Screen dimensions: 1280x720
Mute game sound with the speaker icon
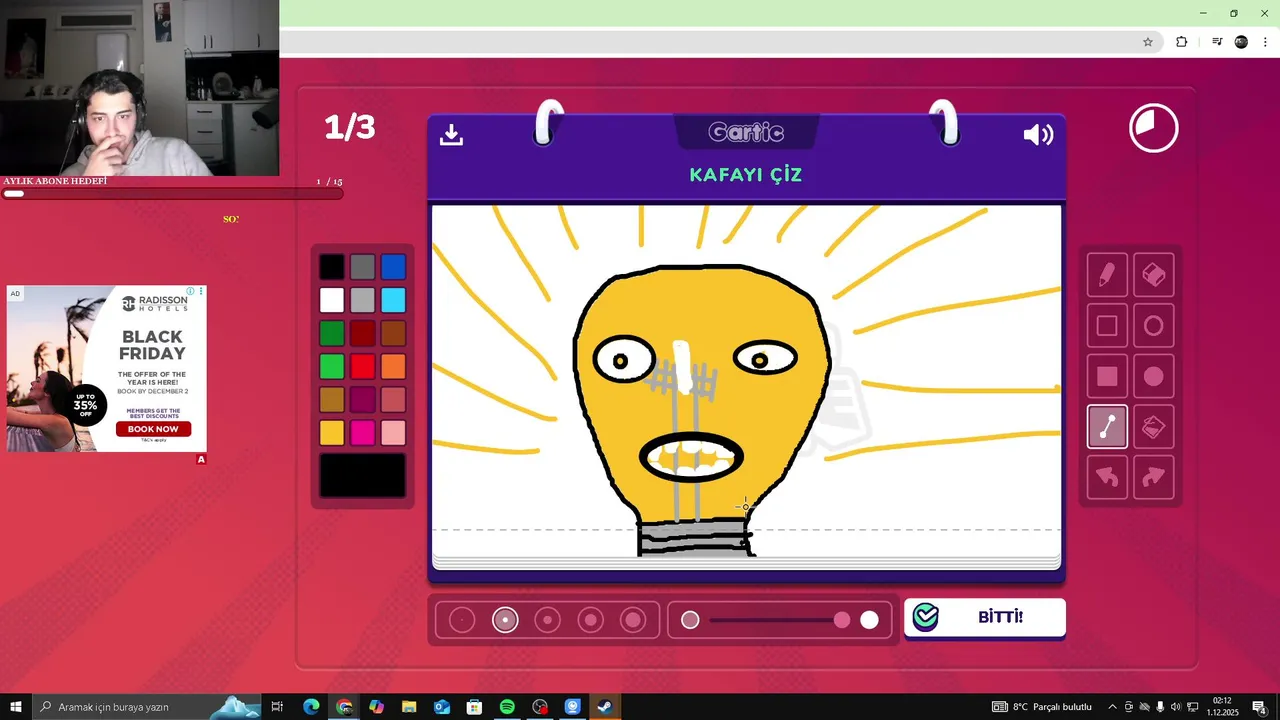[x=1038, y=135]
